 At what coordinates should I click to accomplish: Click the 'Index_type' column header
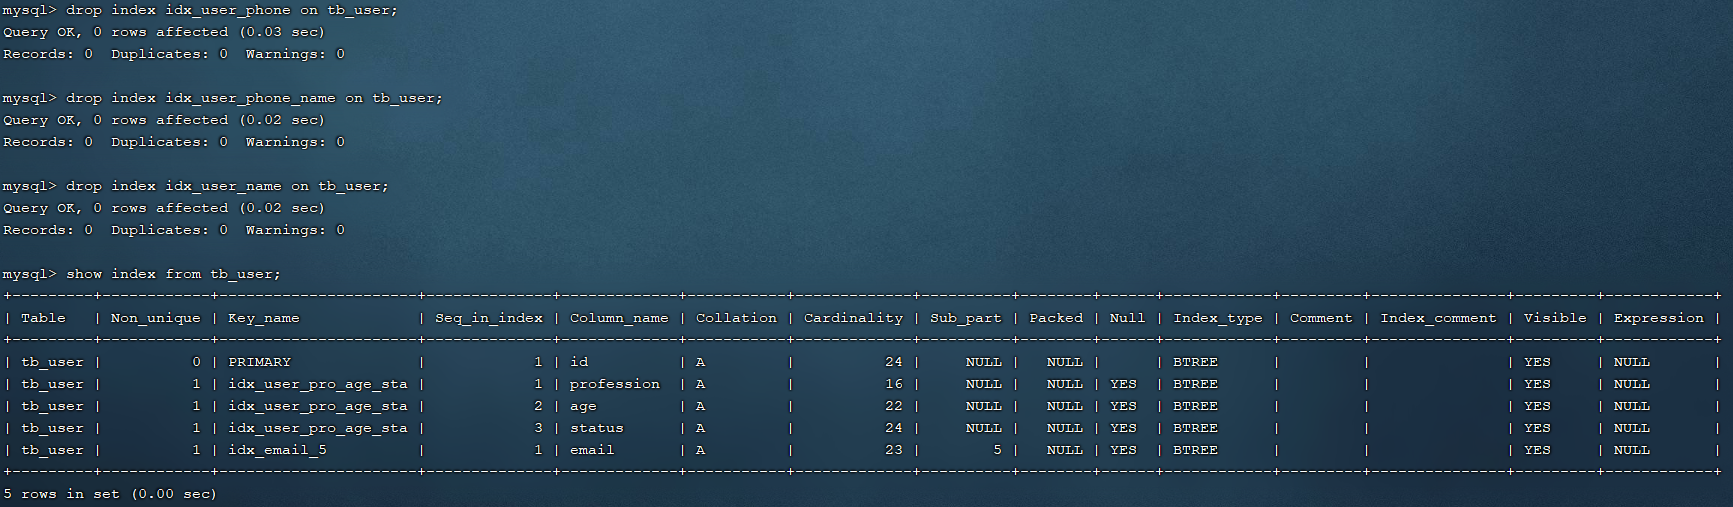tap(1217, 318)
